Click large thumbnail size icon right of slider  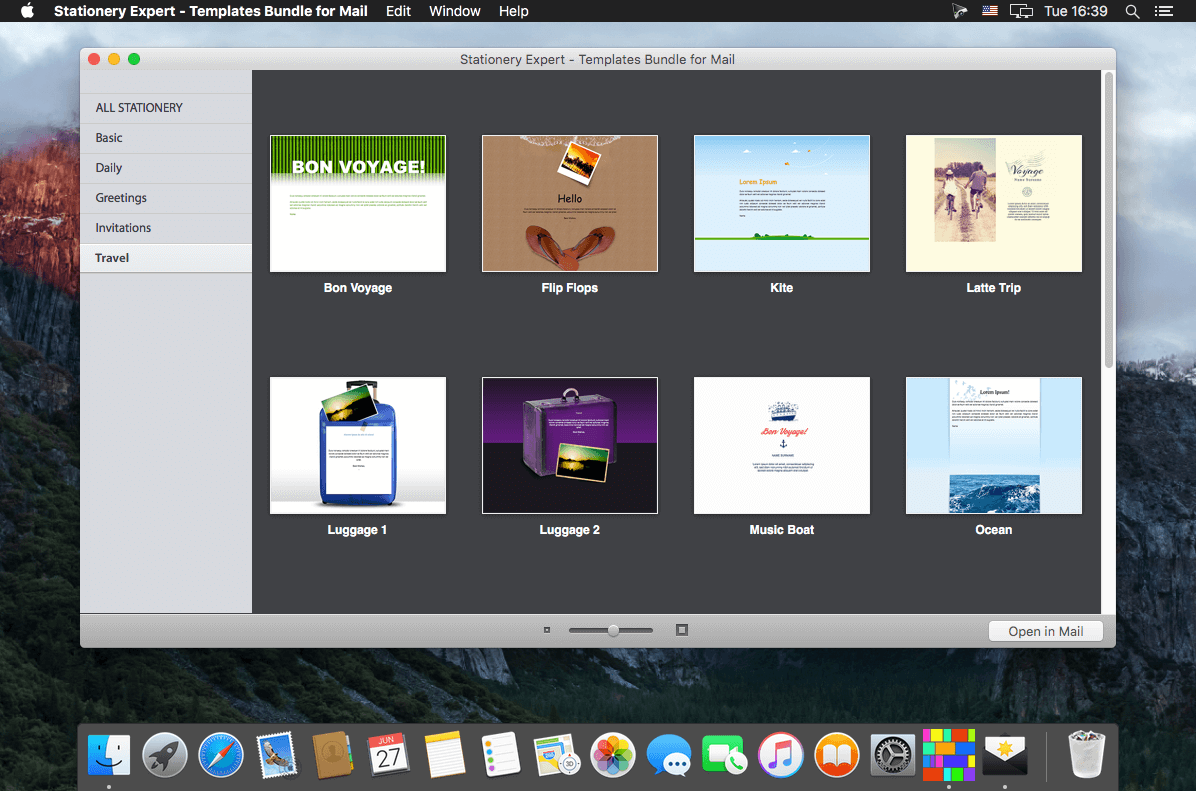tap(682, 630)
